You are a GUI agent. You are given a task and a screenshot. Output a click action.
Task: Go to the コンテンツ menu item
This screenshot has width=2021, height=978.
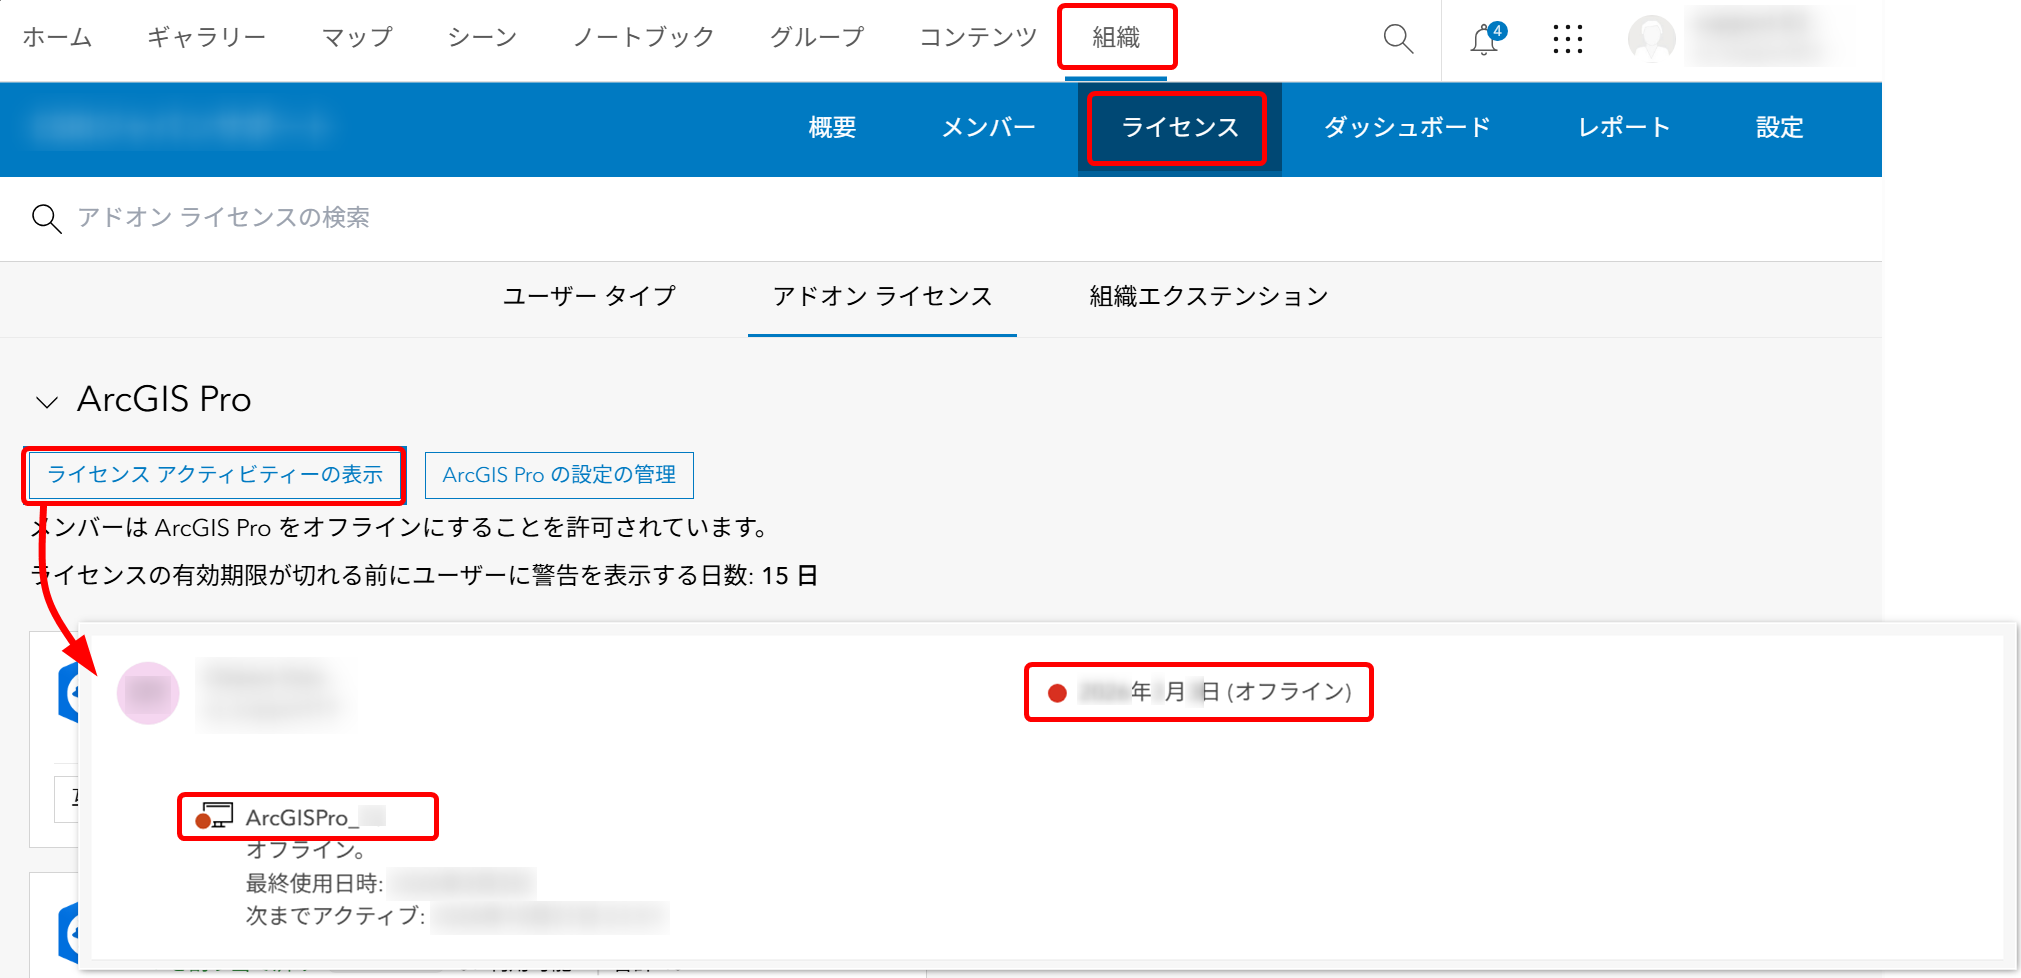(978, 38)
